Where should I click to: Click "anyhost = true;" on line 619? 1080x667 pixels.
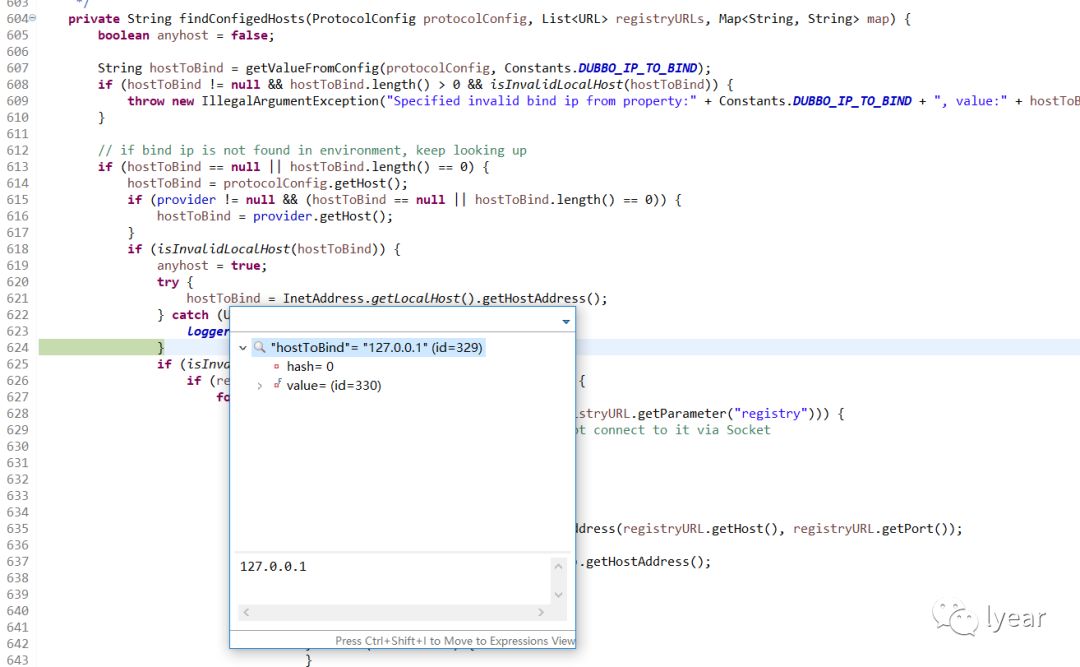pyautogui.click(x=211, y=265)
